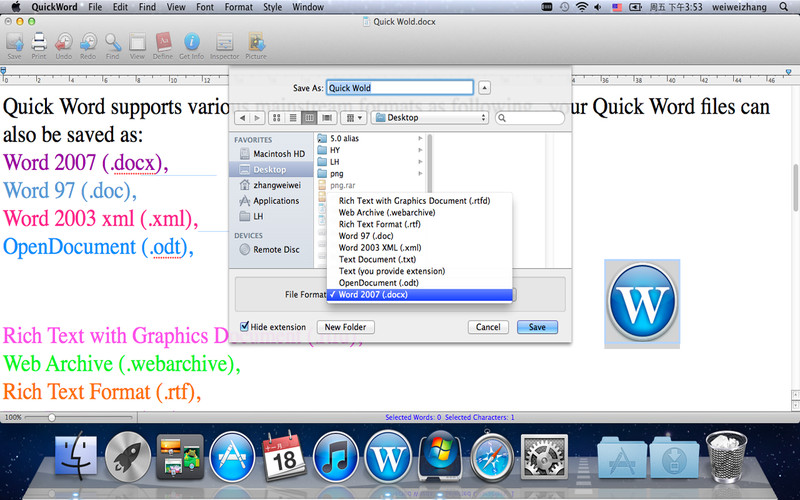This screenshot has height=500, width=800.
Task: Go back in save dialog browser
Action: click(x=242, y=118)
